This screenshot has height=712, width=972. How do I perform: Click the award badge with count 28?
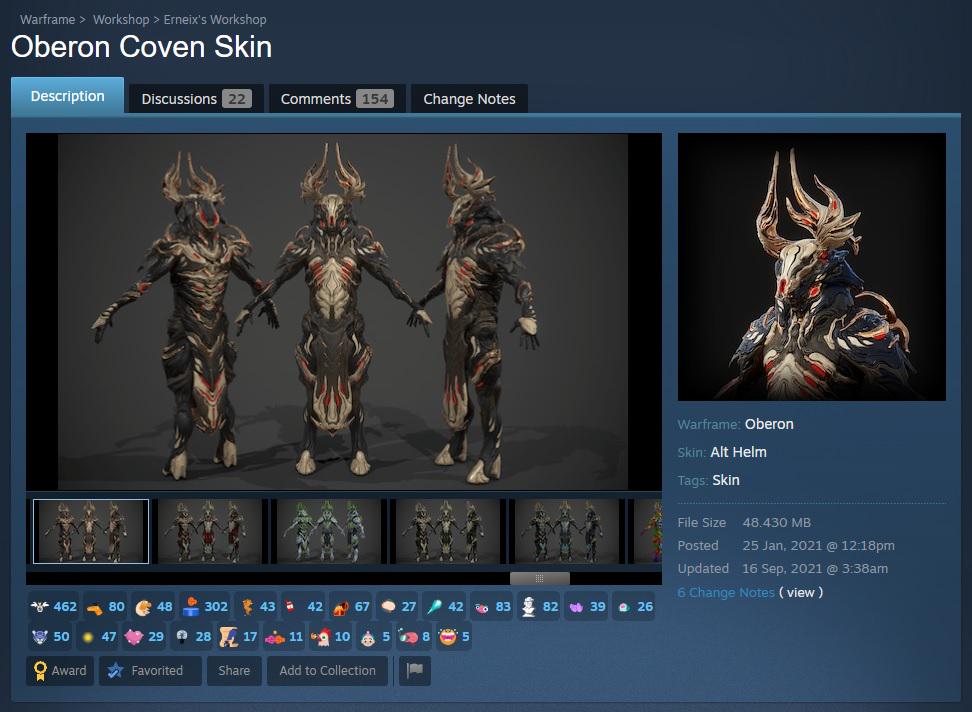click(x=192, y=636)
